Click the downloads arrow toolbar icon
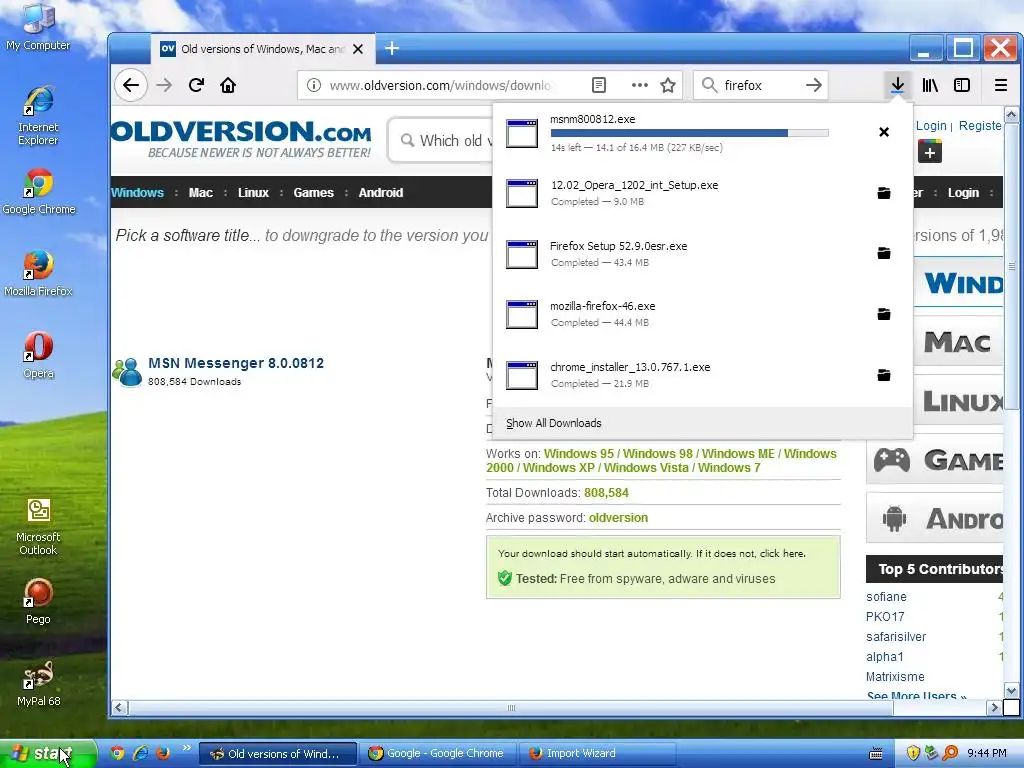1024x768 pixels. pos(897,85)
